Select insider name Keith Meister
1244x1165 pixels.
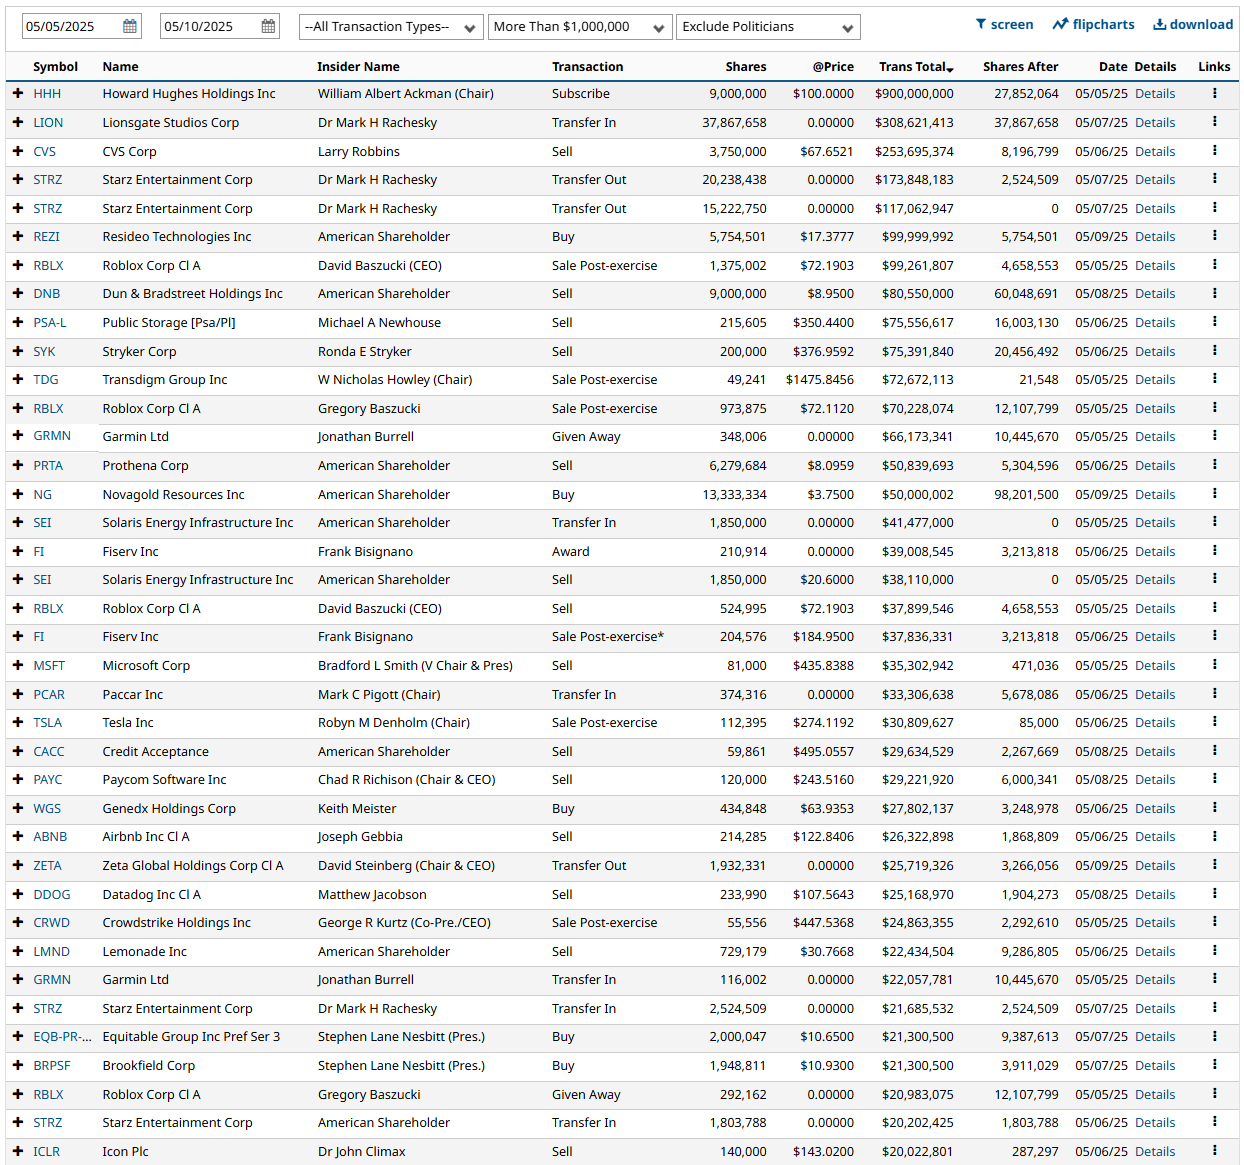click(357, 808)
